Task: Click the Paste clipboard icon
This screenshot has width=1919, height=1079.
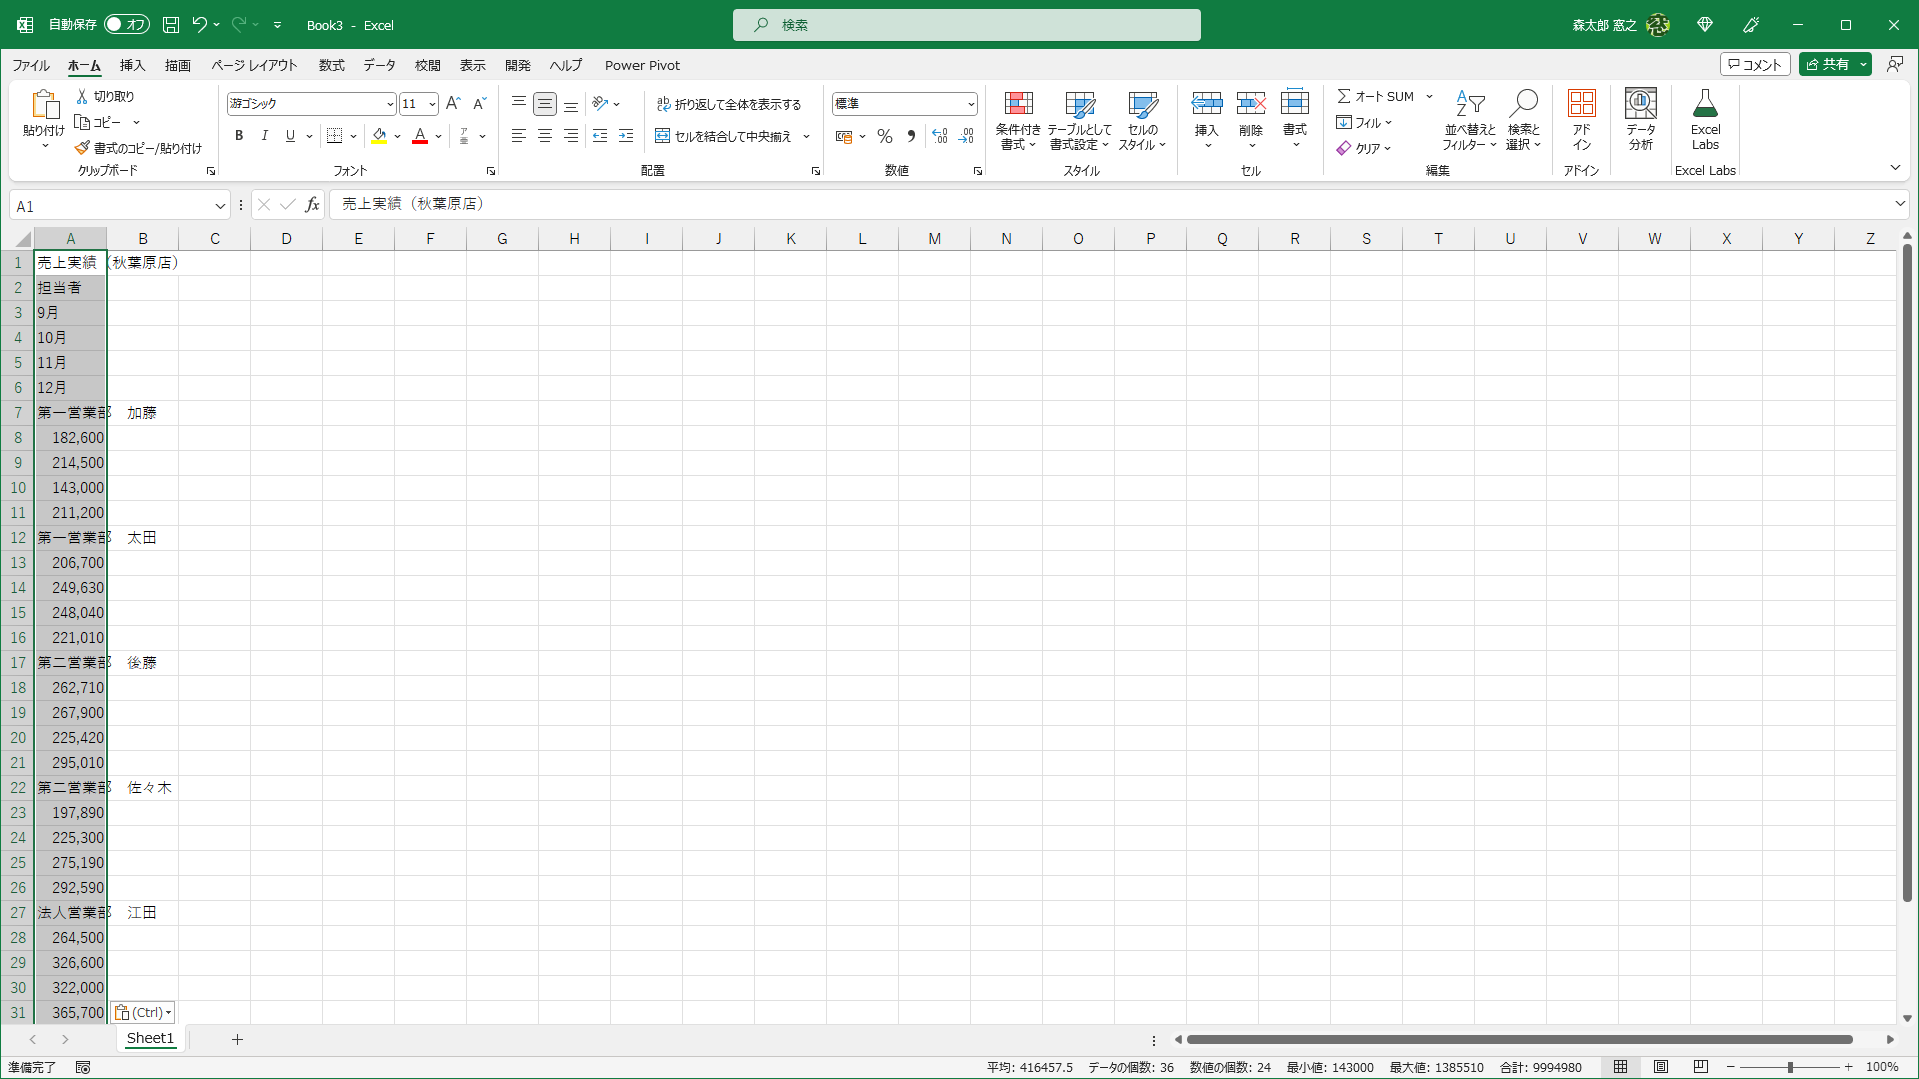Action: point(44,104)
